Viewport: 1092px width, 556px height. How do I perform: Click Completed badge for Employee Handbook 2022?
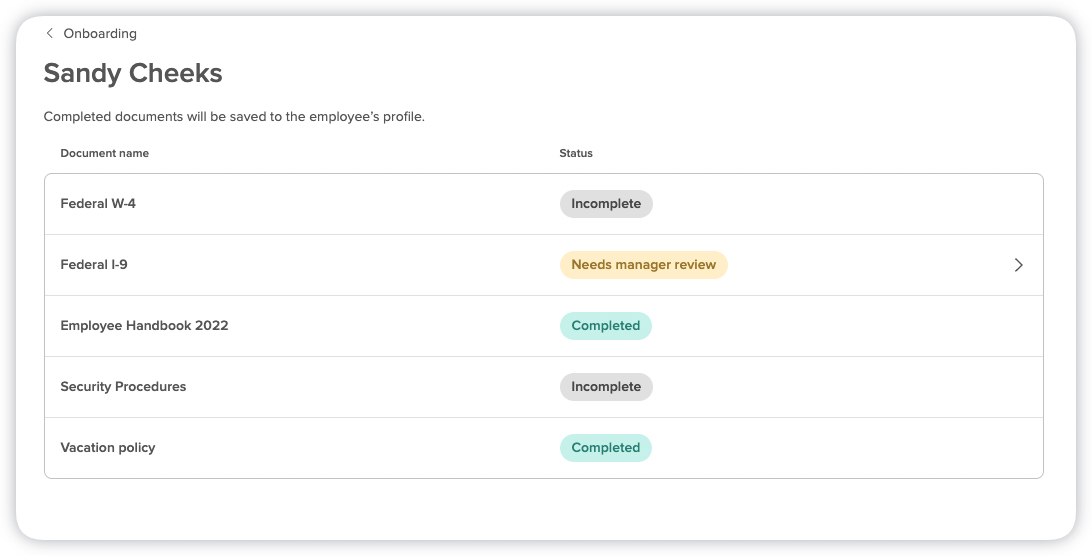[x=605, y=326]
